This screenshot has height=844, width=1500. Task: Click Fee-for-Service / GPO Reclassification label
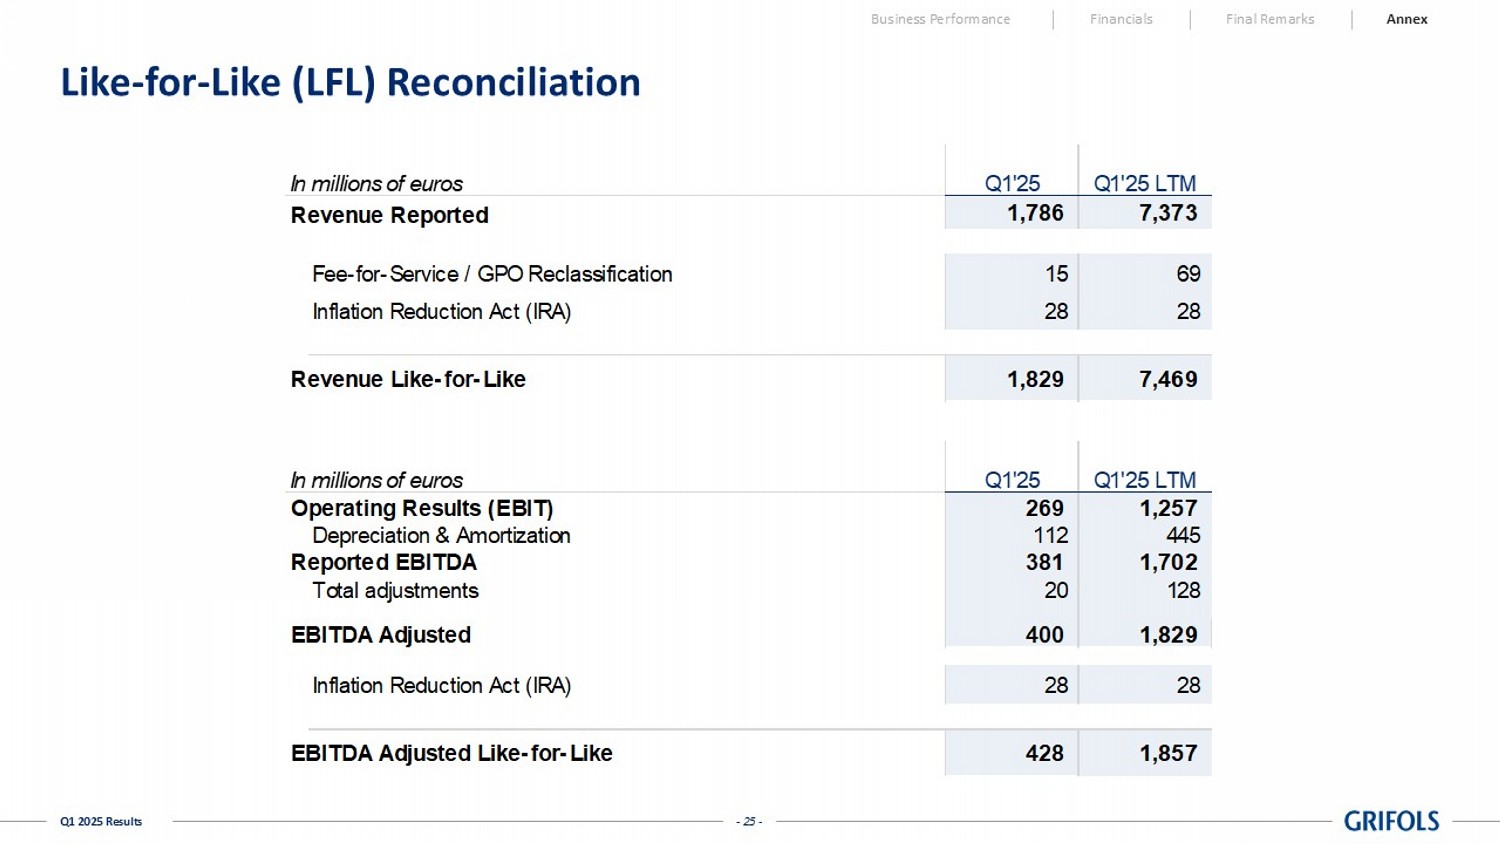pos(491,274)
